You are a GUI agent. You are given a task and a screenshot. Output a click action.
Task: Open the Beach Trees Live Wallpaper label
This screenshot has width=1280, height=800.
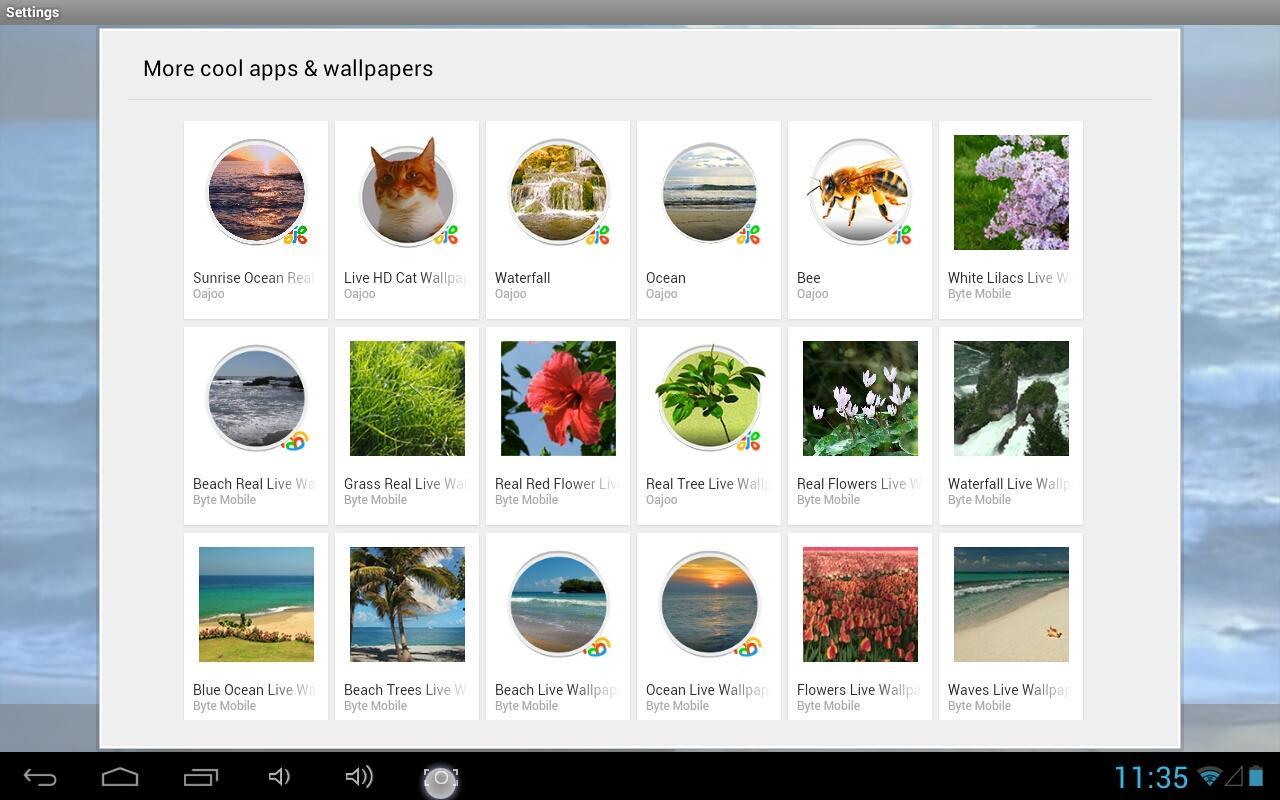405,690
